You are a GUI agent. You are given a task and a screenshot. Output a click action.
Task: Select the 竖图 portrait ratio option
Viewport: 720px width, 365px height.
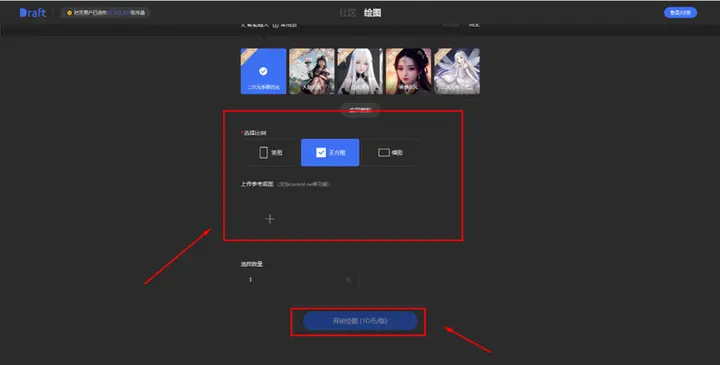pos(270,152)
